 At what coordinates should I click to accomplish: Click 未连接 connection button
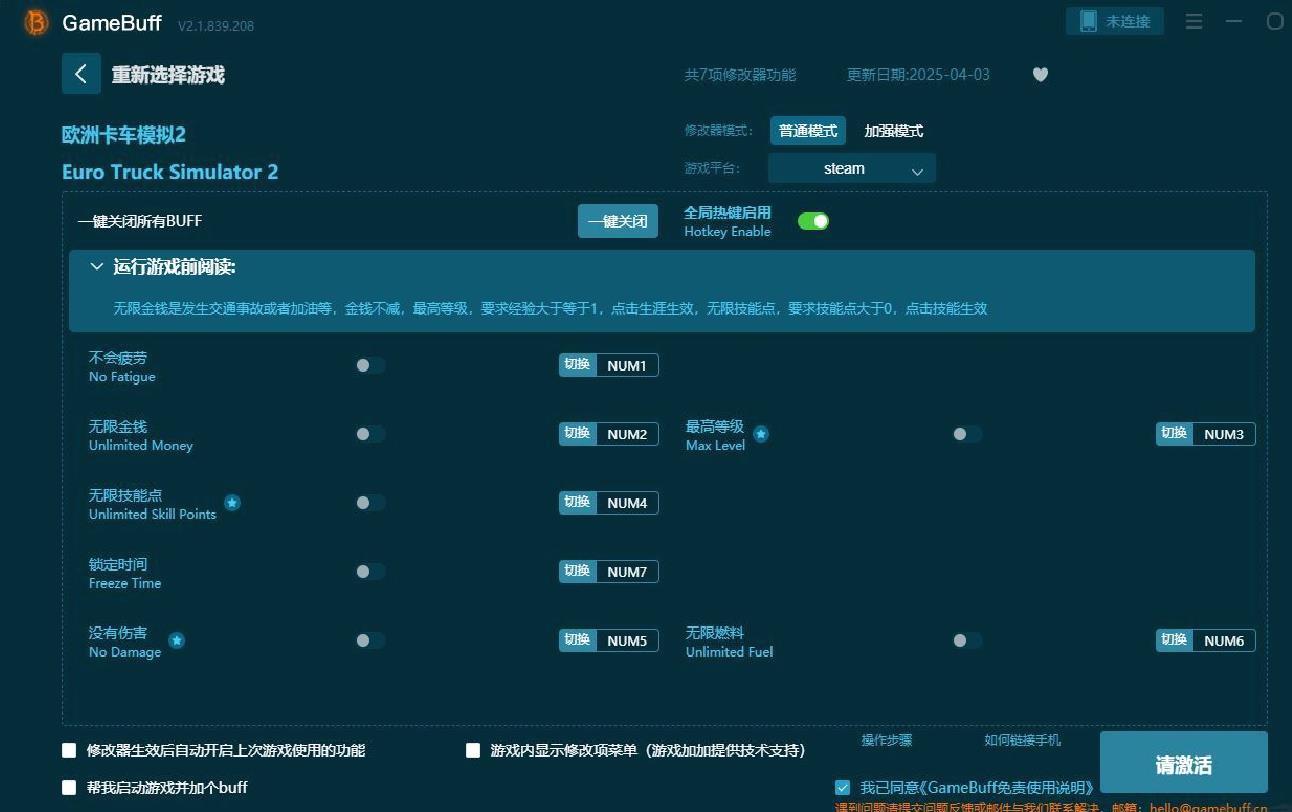tap(1115, 21)
